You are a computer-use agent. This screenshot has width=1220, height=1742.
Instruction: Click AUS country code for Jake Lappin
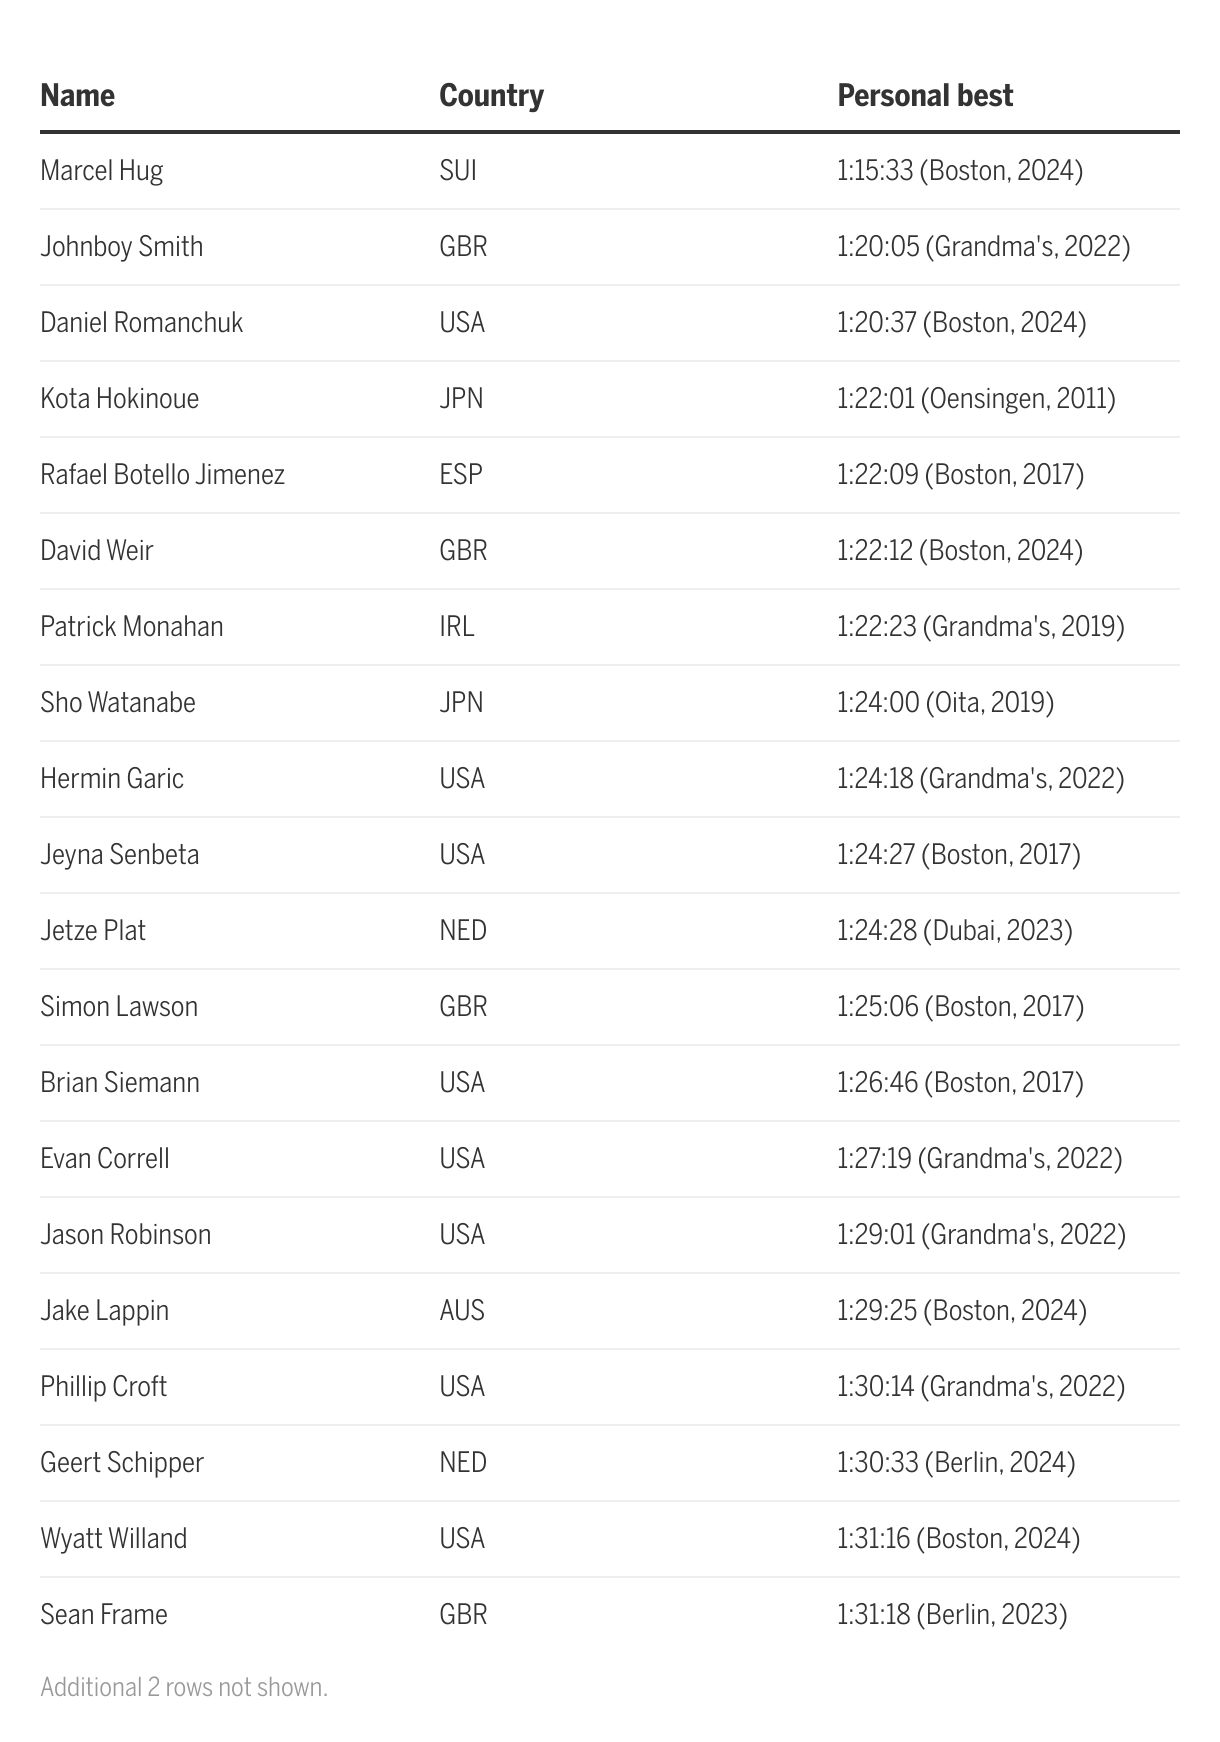[x=462, y=1311]
